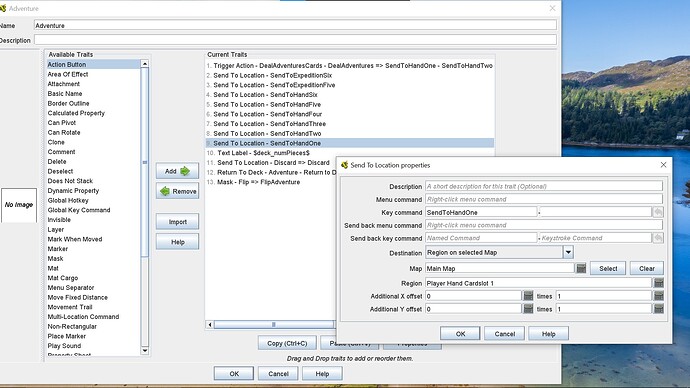This screenshot has width=690, height=388.
Task: Click Clear button next to Map field
Action: (x=646, y=268)
